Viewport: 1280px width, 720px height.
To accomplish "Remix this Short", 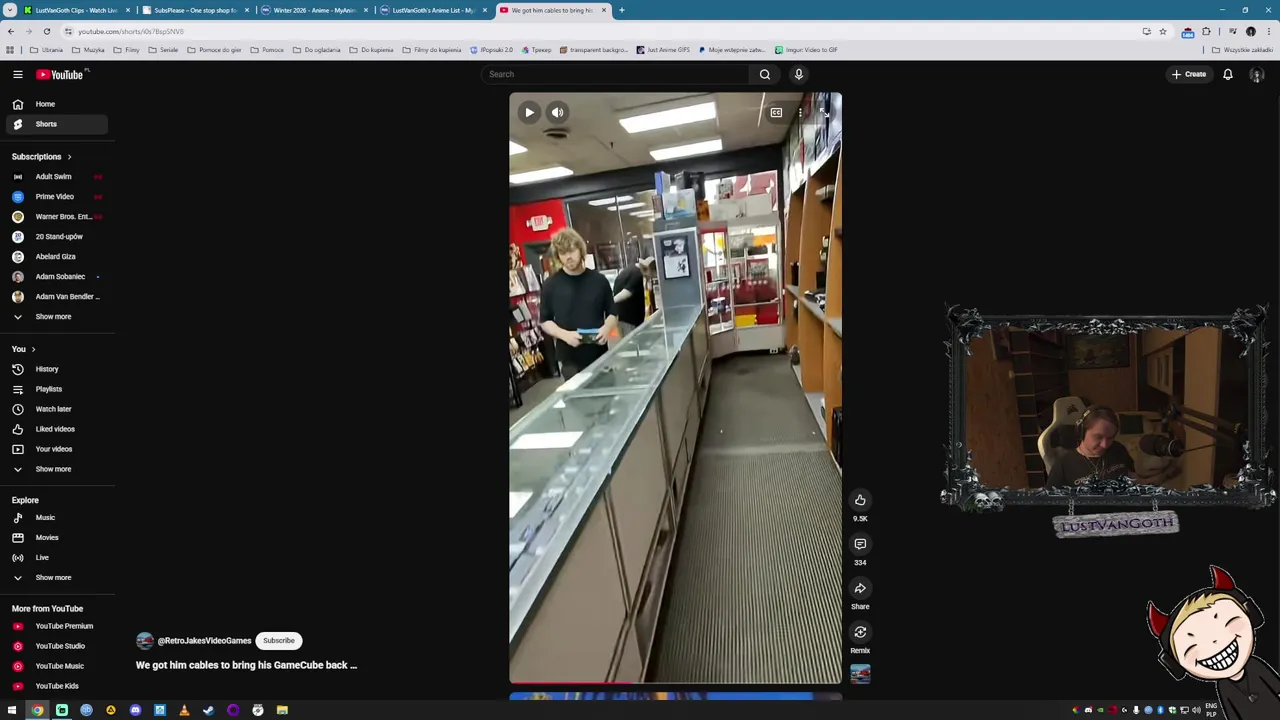I will [x=860, y=632].
